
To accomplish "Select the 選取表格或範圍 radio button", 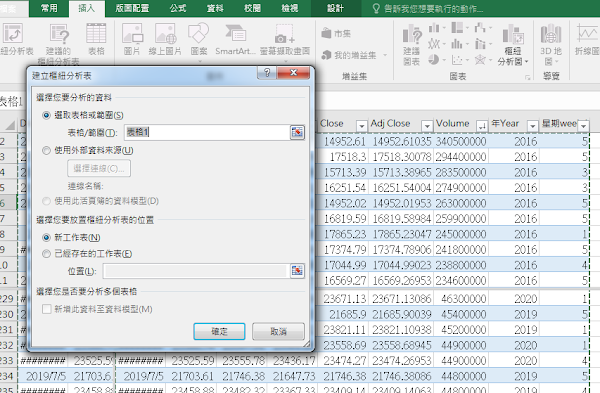I will pyautogui.click(x=46, y=115).
